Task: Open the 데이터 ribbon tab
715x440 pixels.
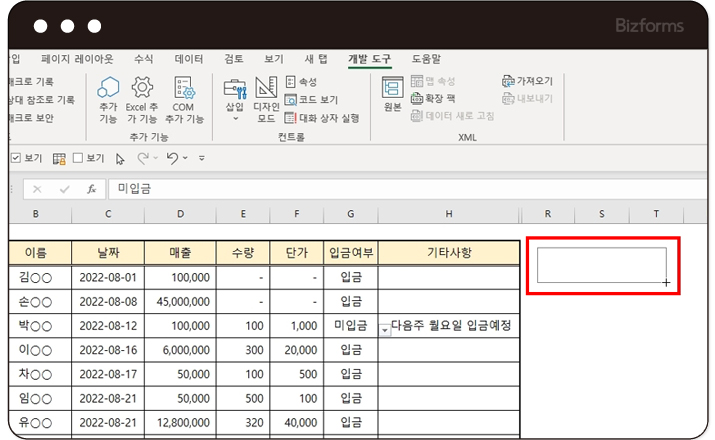Action: click(189, 59)
